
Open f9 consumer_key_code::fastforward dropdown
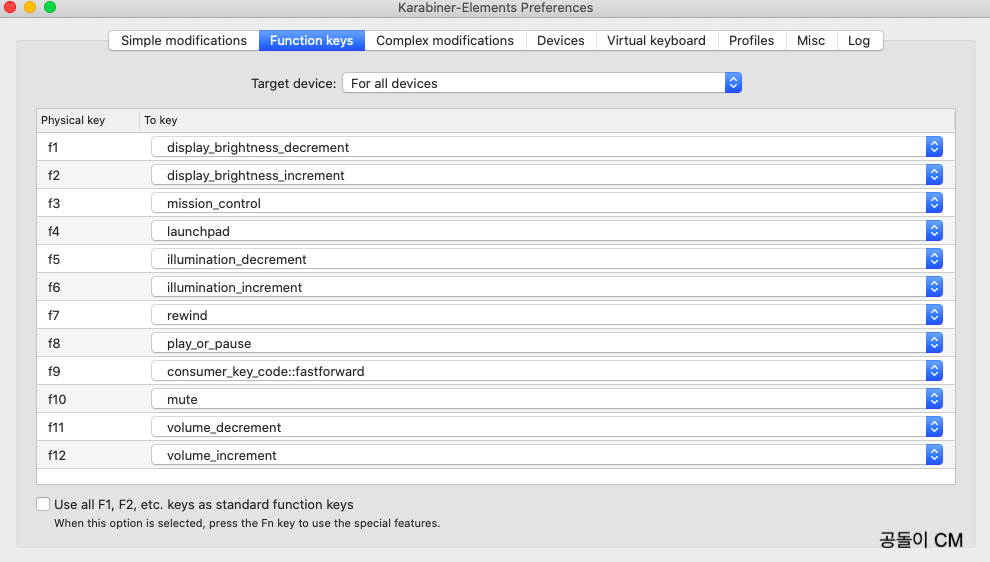tap(547, 371)
